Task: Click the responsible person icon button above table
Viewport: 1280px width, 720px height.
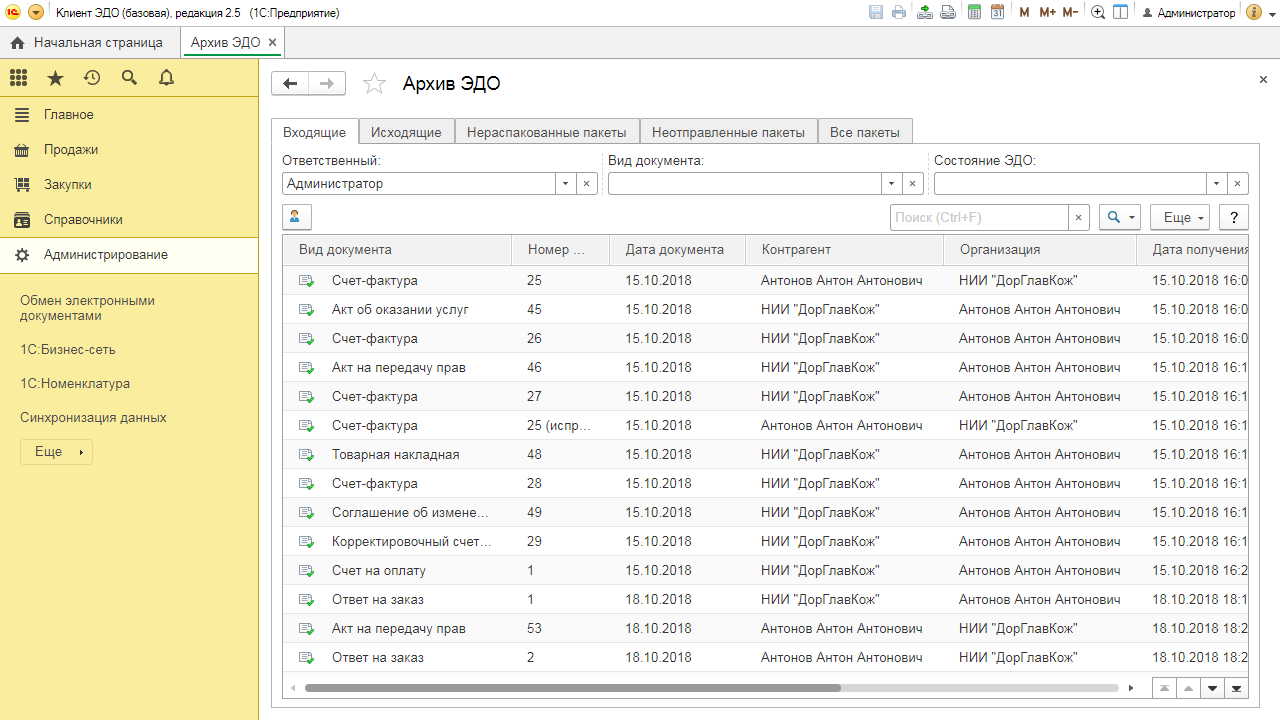Action: (x=297, y=217)
